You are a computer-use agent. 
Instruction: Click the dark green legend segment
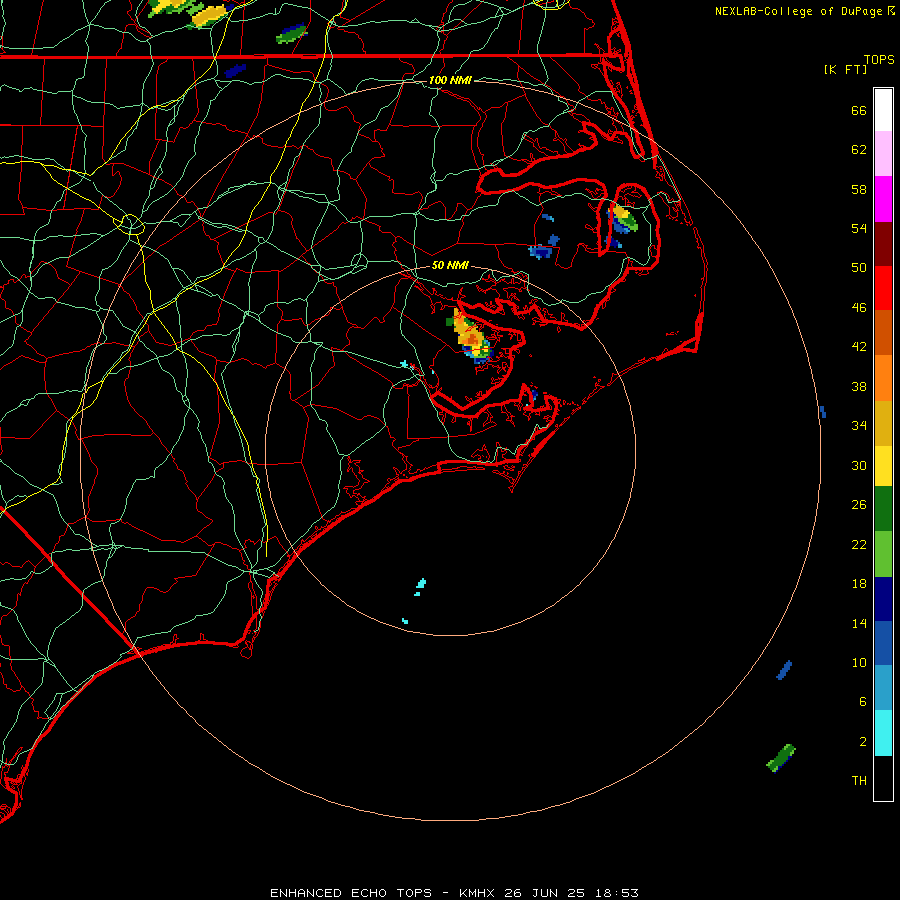(883, 509)
